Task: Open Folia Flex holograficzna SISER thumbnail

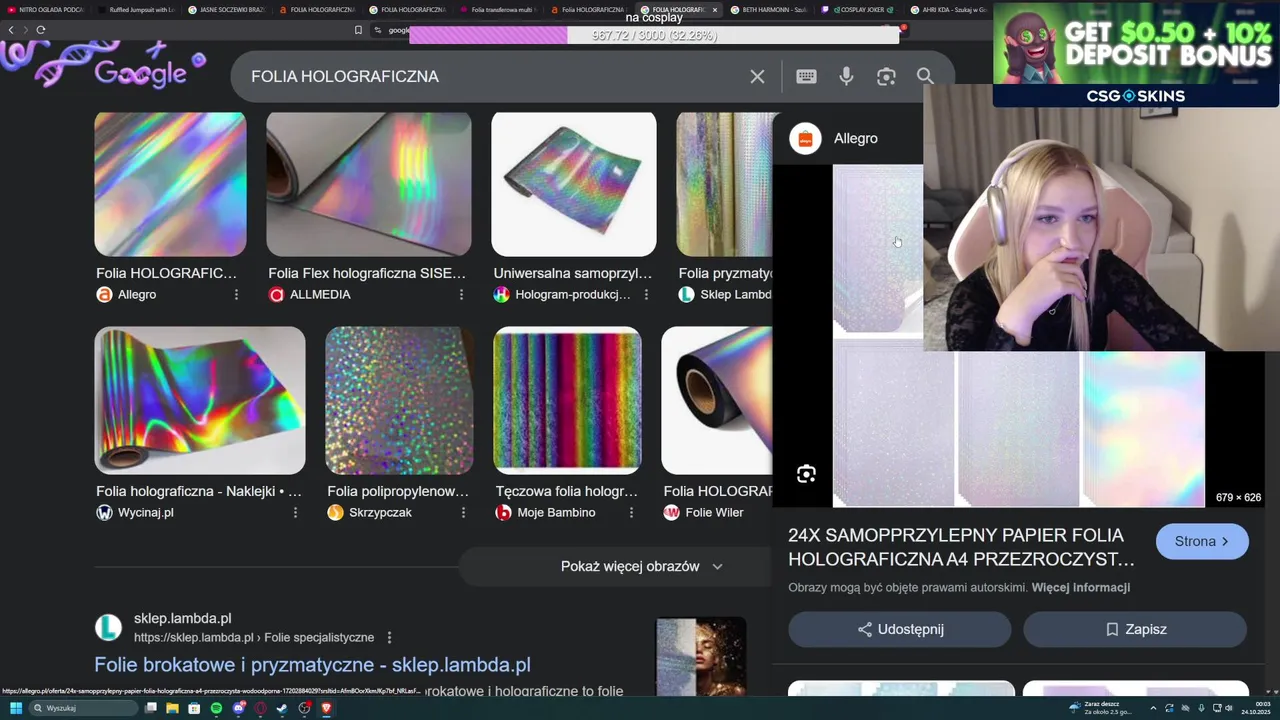Action: pos(368,184)
